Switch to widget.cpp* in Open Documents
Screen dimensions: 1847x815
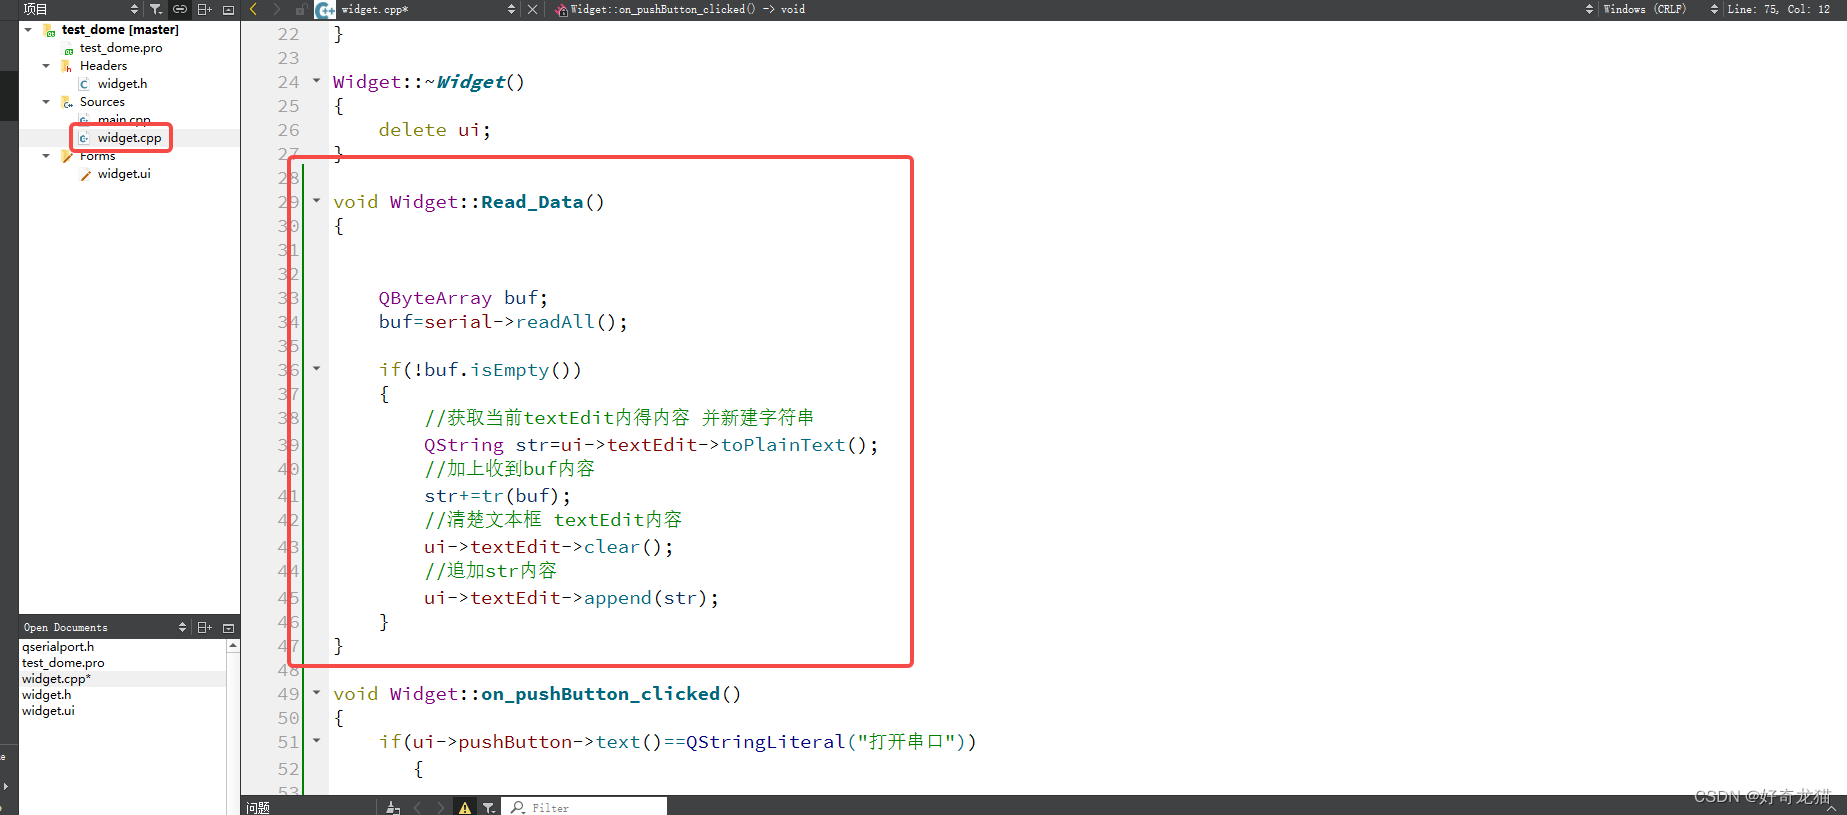pos(56,679)
